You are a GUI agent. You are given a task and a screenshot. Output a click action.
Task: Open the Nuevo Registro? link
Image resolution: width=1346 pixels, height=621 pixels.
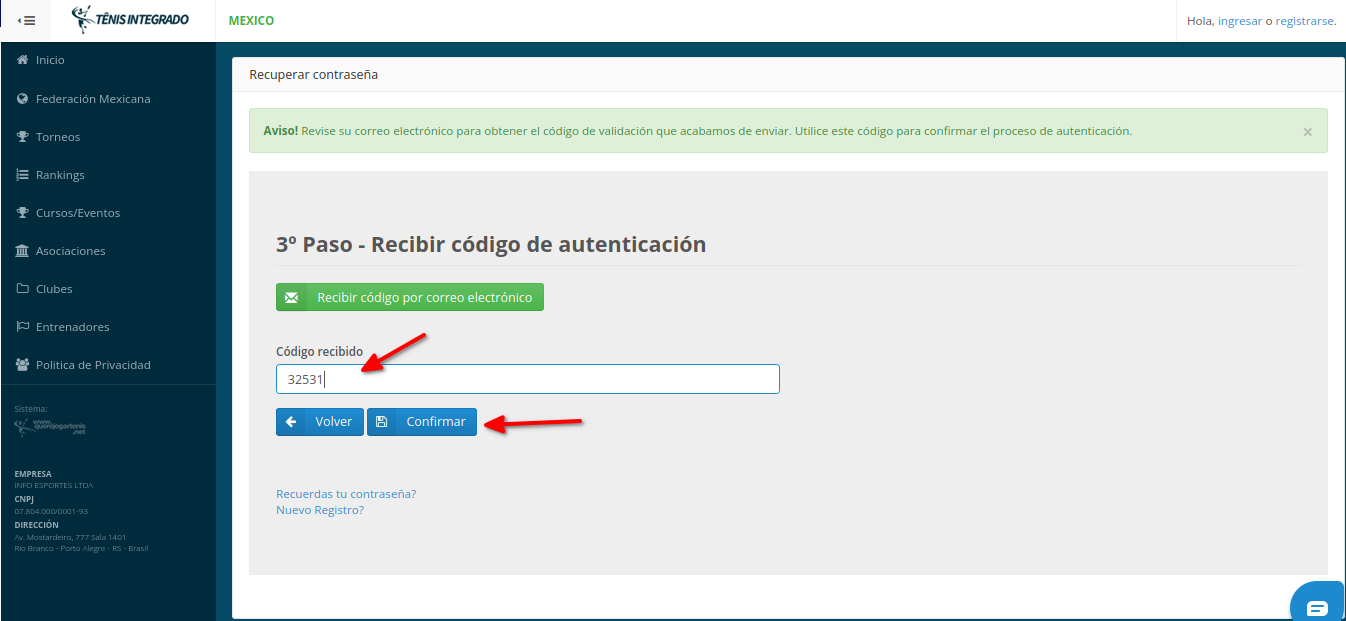pos(320,510)
